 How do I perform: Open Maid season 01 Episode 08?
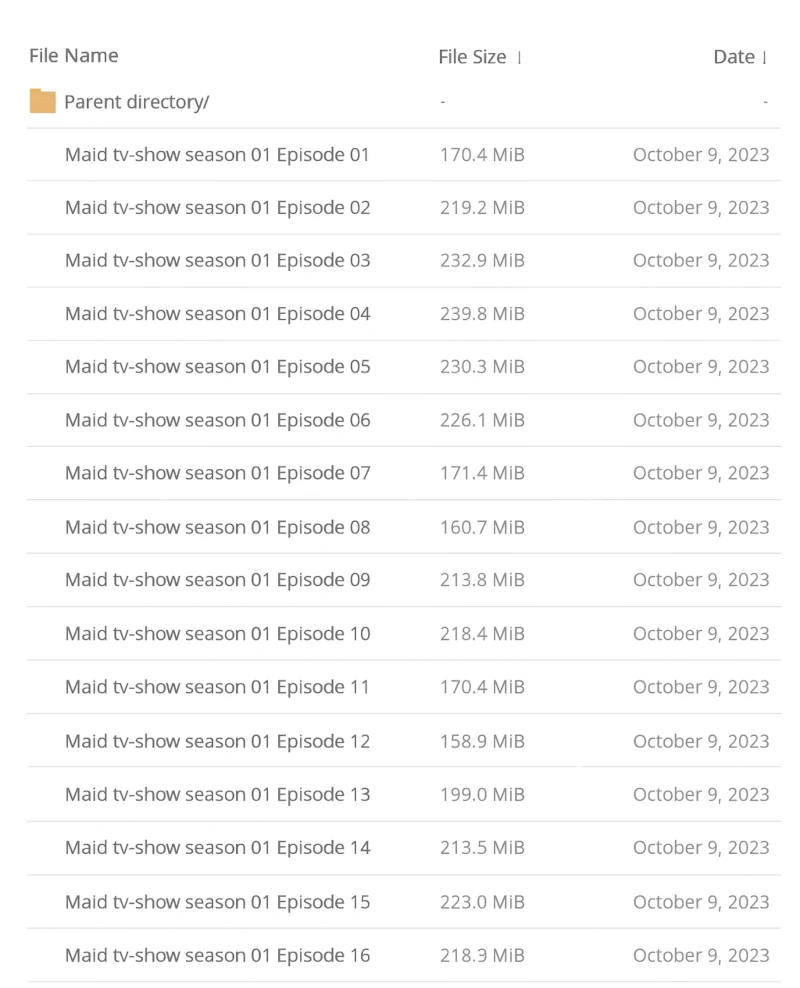pyautogui.click(x=217, y=527)
